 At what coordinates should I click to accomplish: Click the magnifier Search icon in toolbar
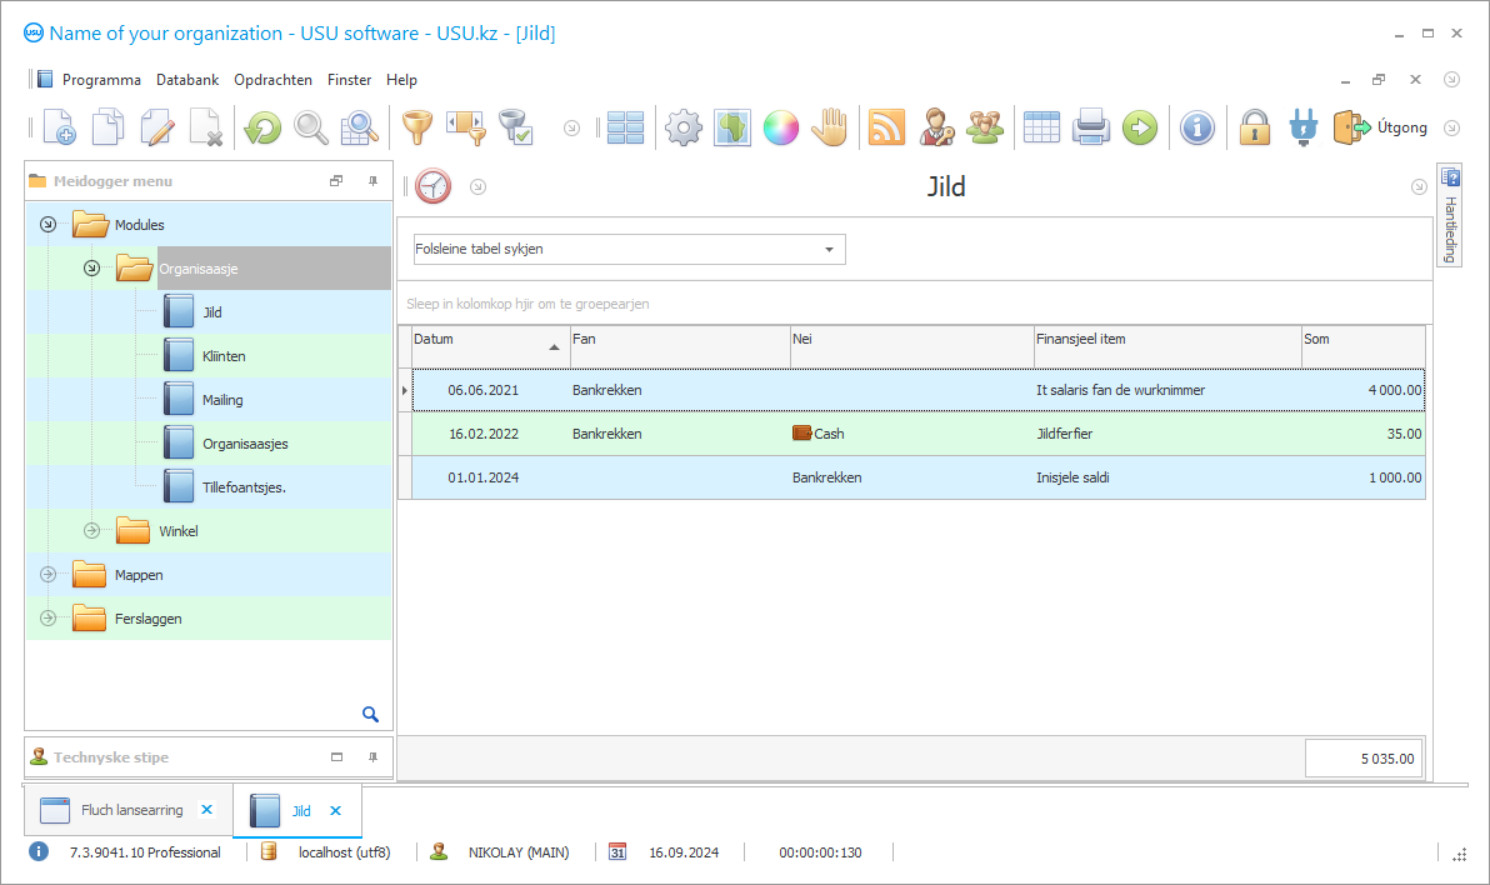click(311, 128)
